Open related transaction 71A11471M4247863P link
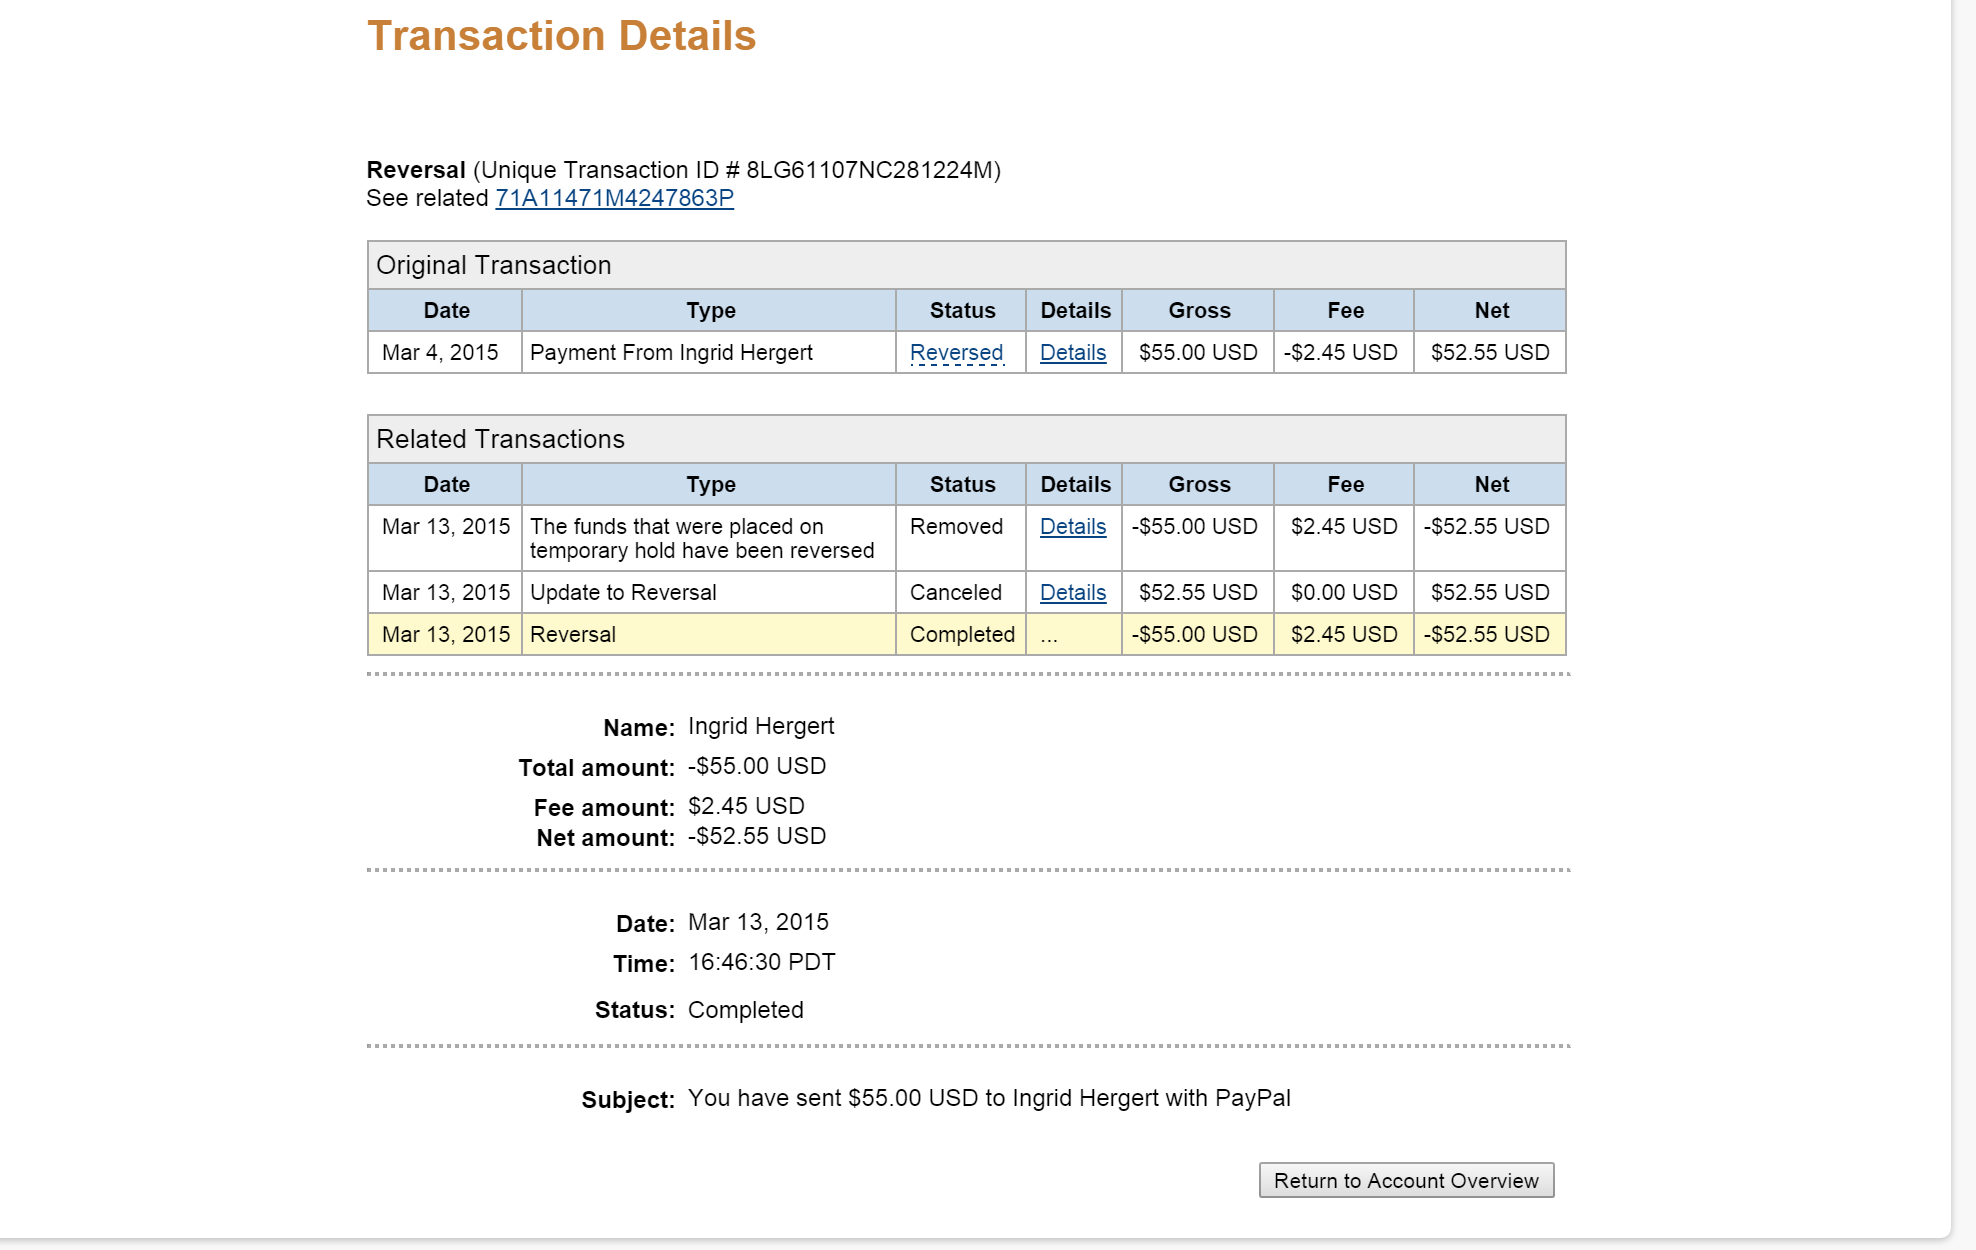Viewport: 1976px width, 1250px height. pyautogui.click(x=614, y=198)
